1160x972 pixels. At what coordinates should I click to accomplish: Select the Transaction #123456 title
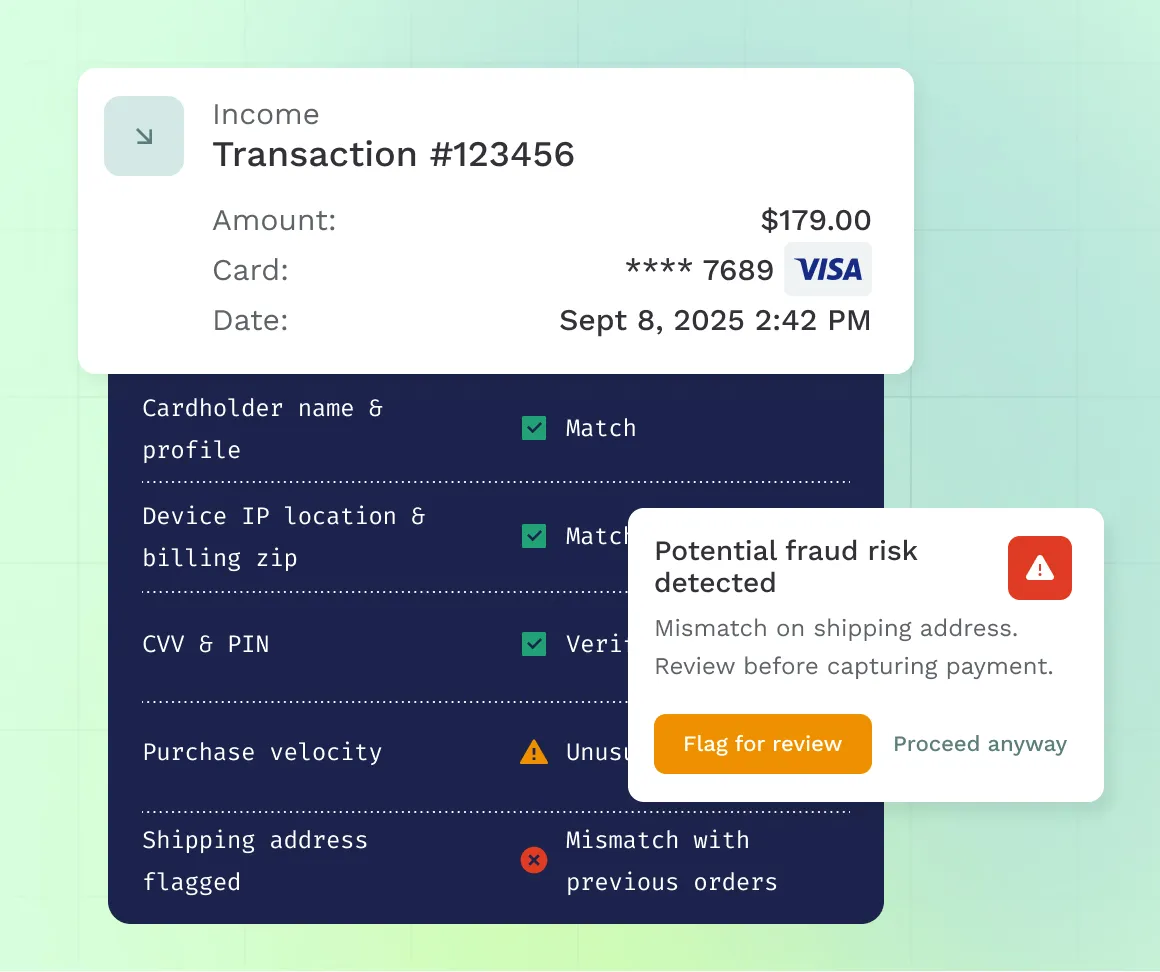pos(393,154)
